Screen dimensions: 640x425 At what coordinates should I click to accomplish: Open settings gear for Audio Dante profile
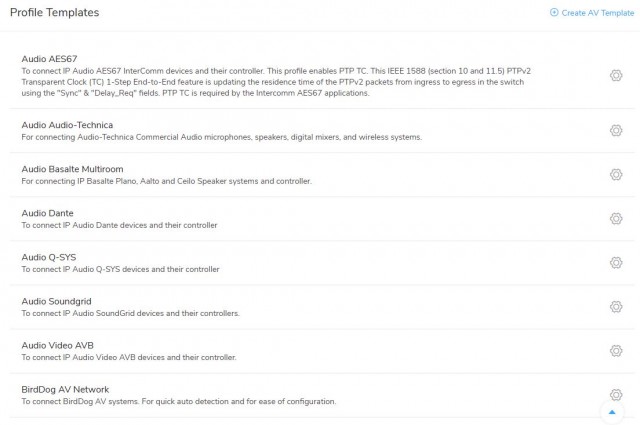point(616,219)
